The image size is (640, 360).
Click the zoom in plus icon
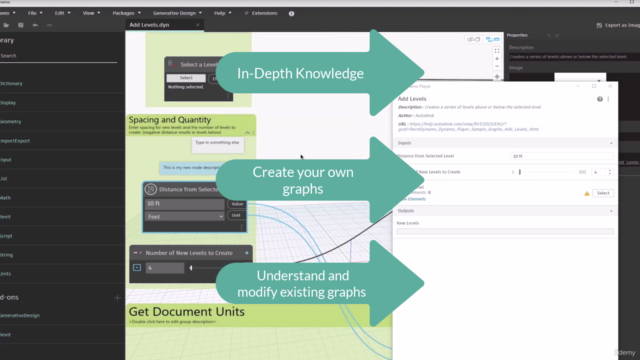[497, 59]
